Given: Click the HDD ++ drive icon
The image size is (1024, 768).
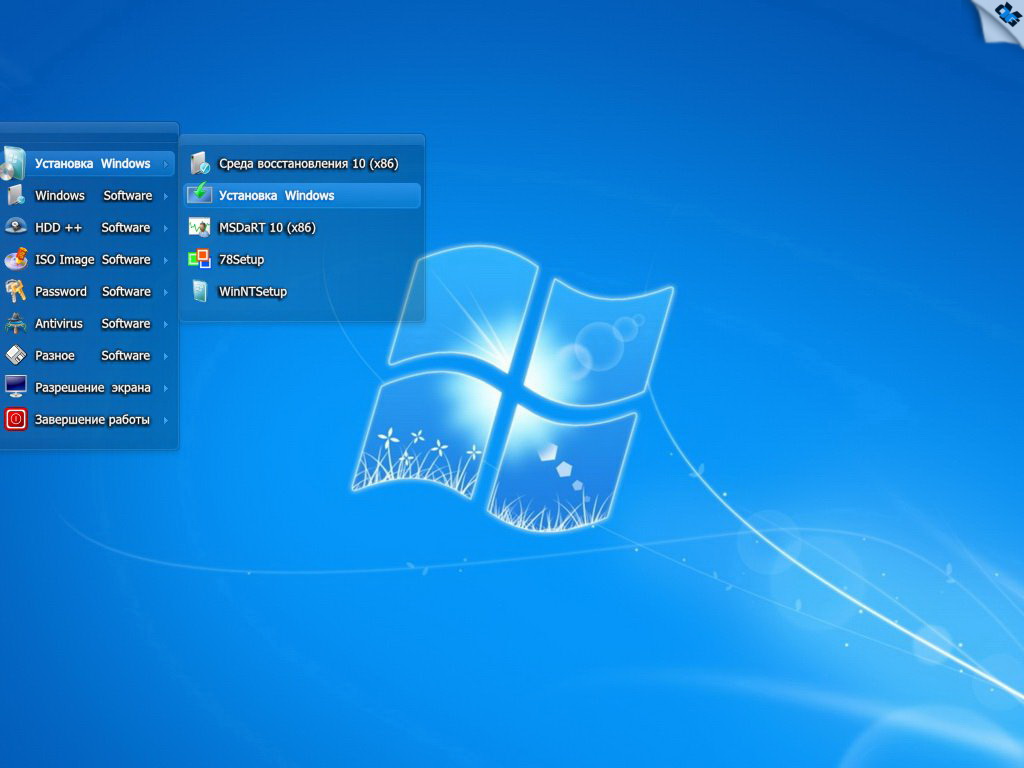Looking at the screenshot, I should coord(16,227).
